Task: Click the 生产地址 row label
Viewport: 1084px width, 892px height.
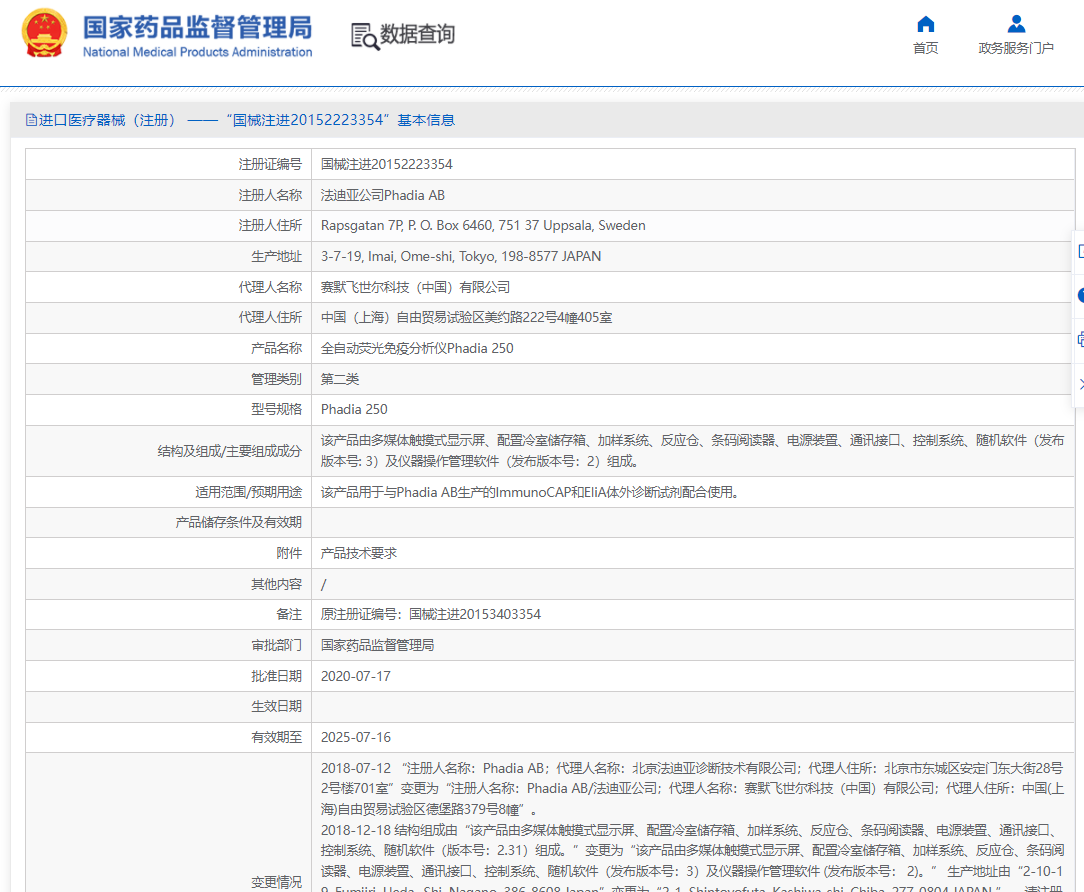Action: pyautogui.click(x=277, y=257)
